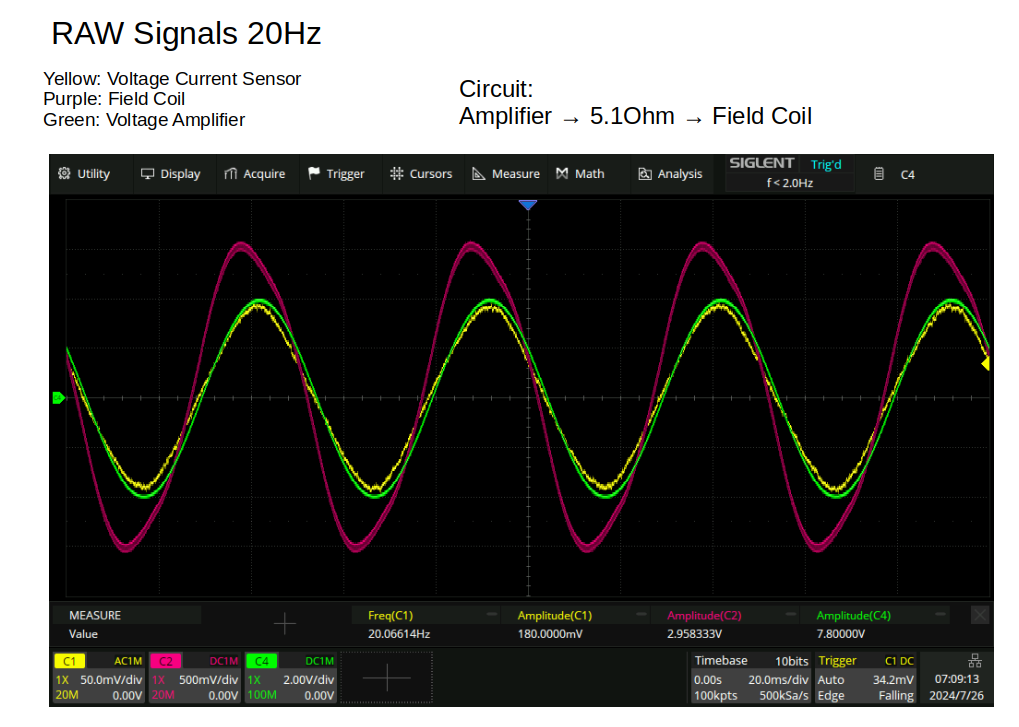The image size is (1019, 727).
Task: Toggle the pink C2 channel badge
Action: [x=166, y=661]
